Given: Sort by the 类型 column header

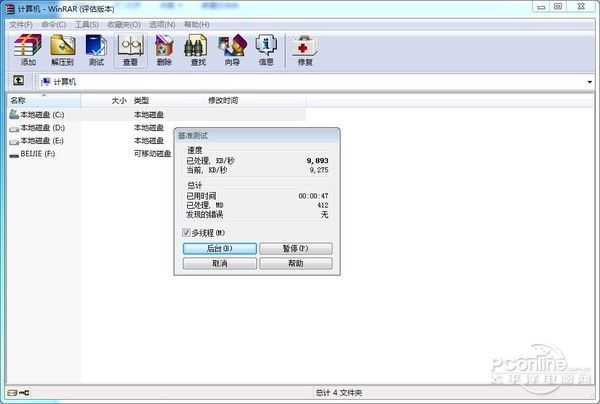Looking at the screenshot, I should (167, 101).
